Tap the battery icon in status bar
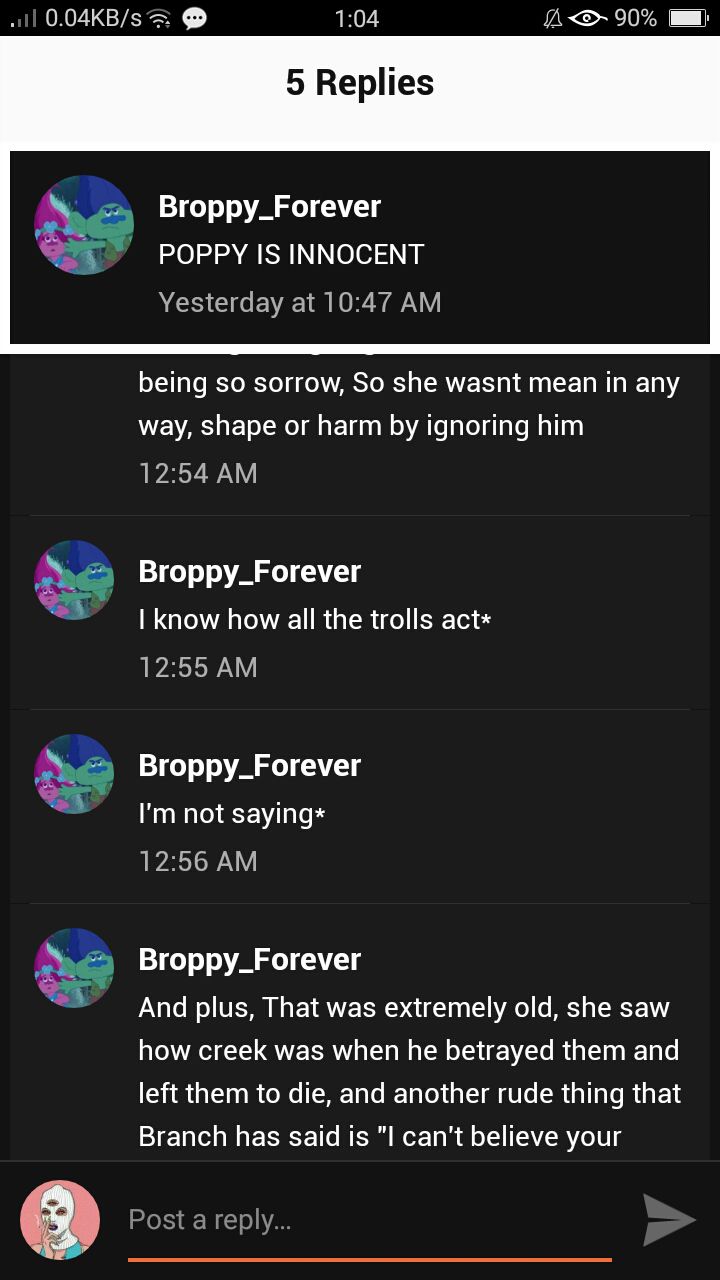The height and width of the screenshot is (1280, 720). click(x=688, y=18)
